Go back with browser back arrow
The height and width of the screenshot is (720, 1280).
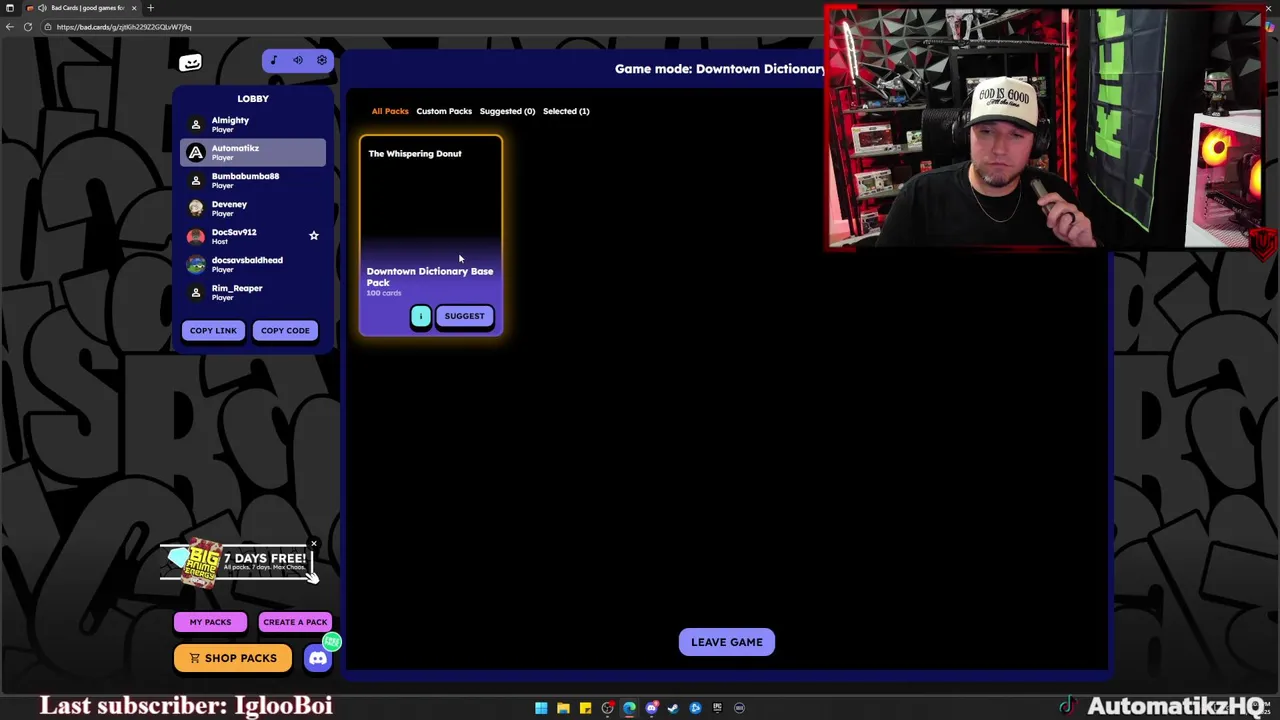tap(10, 27)
